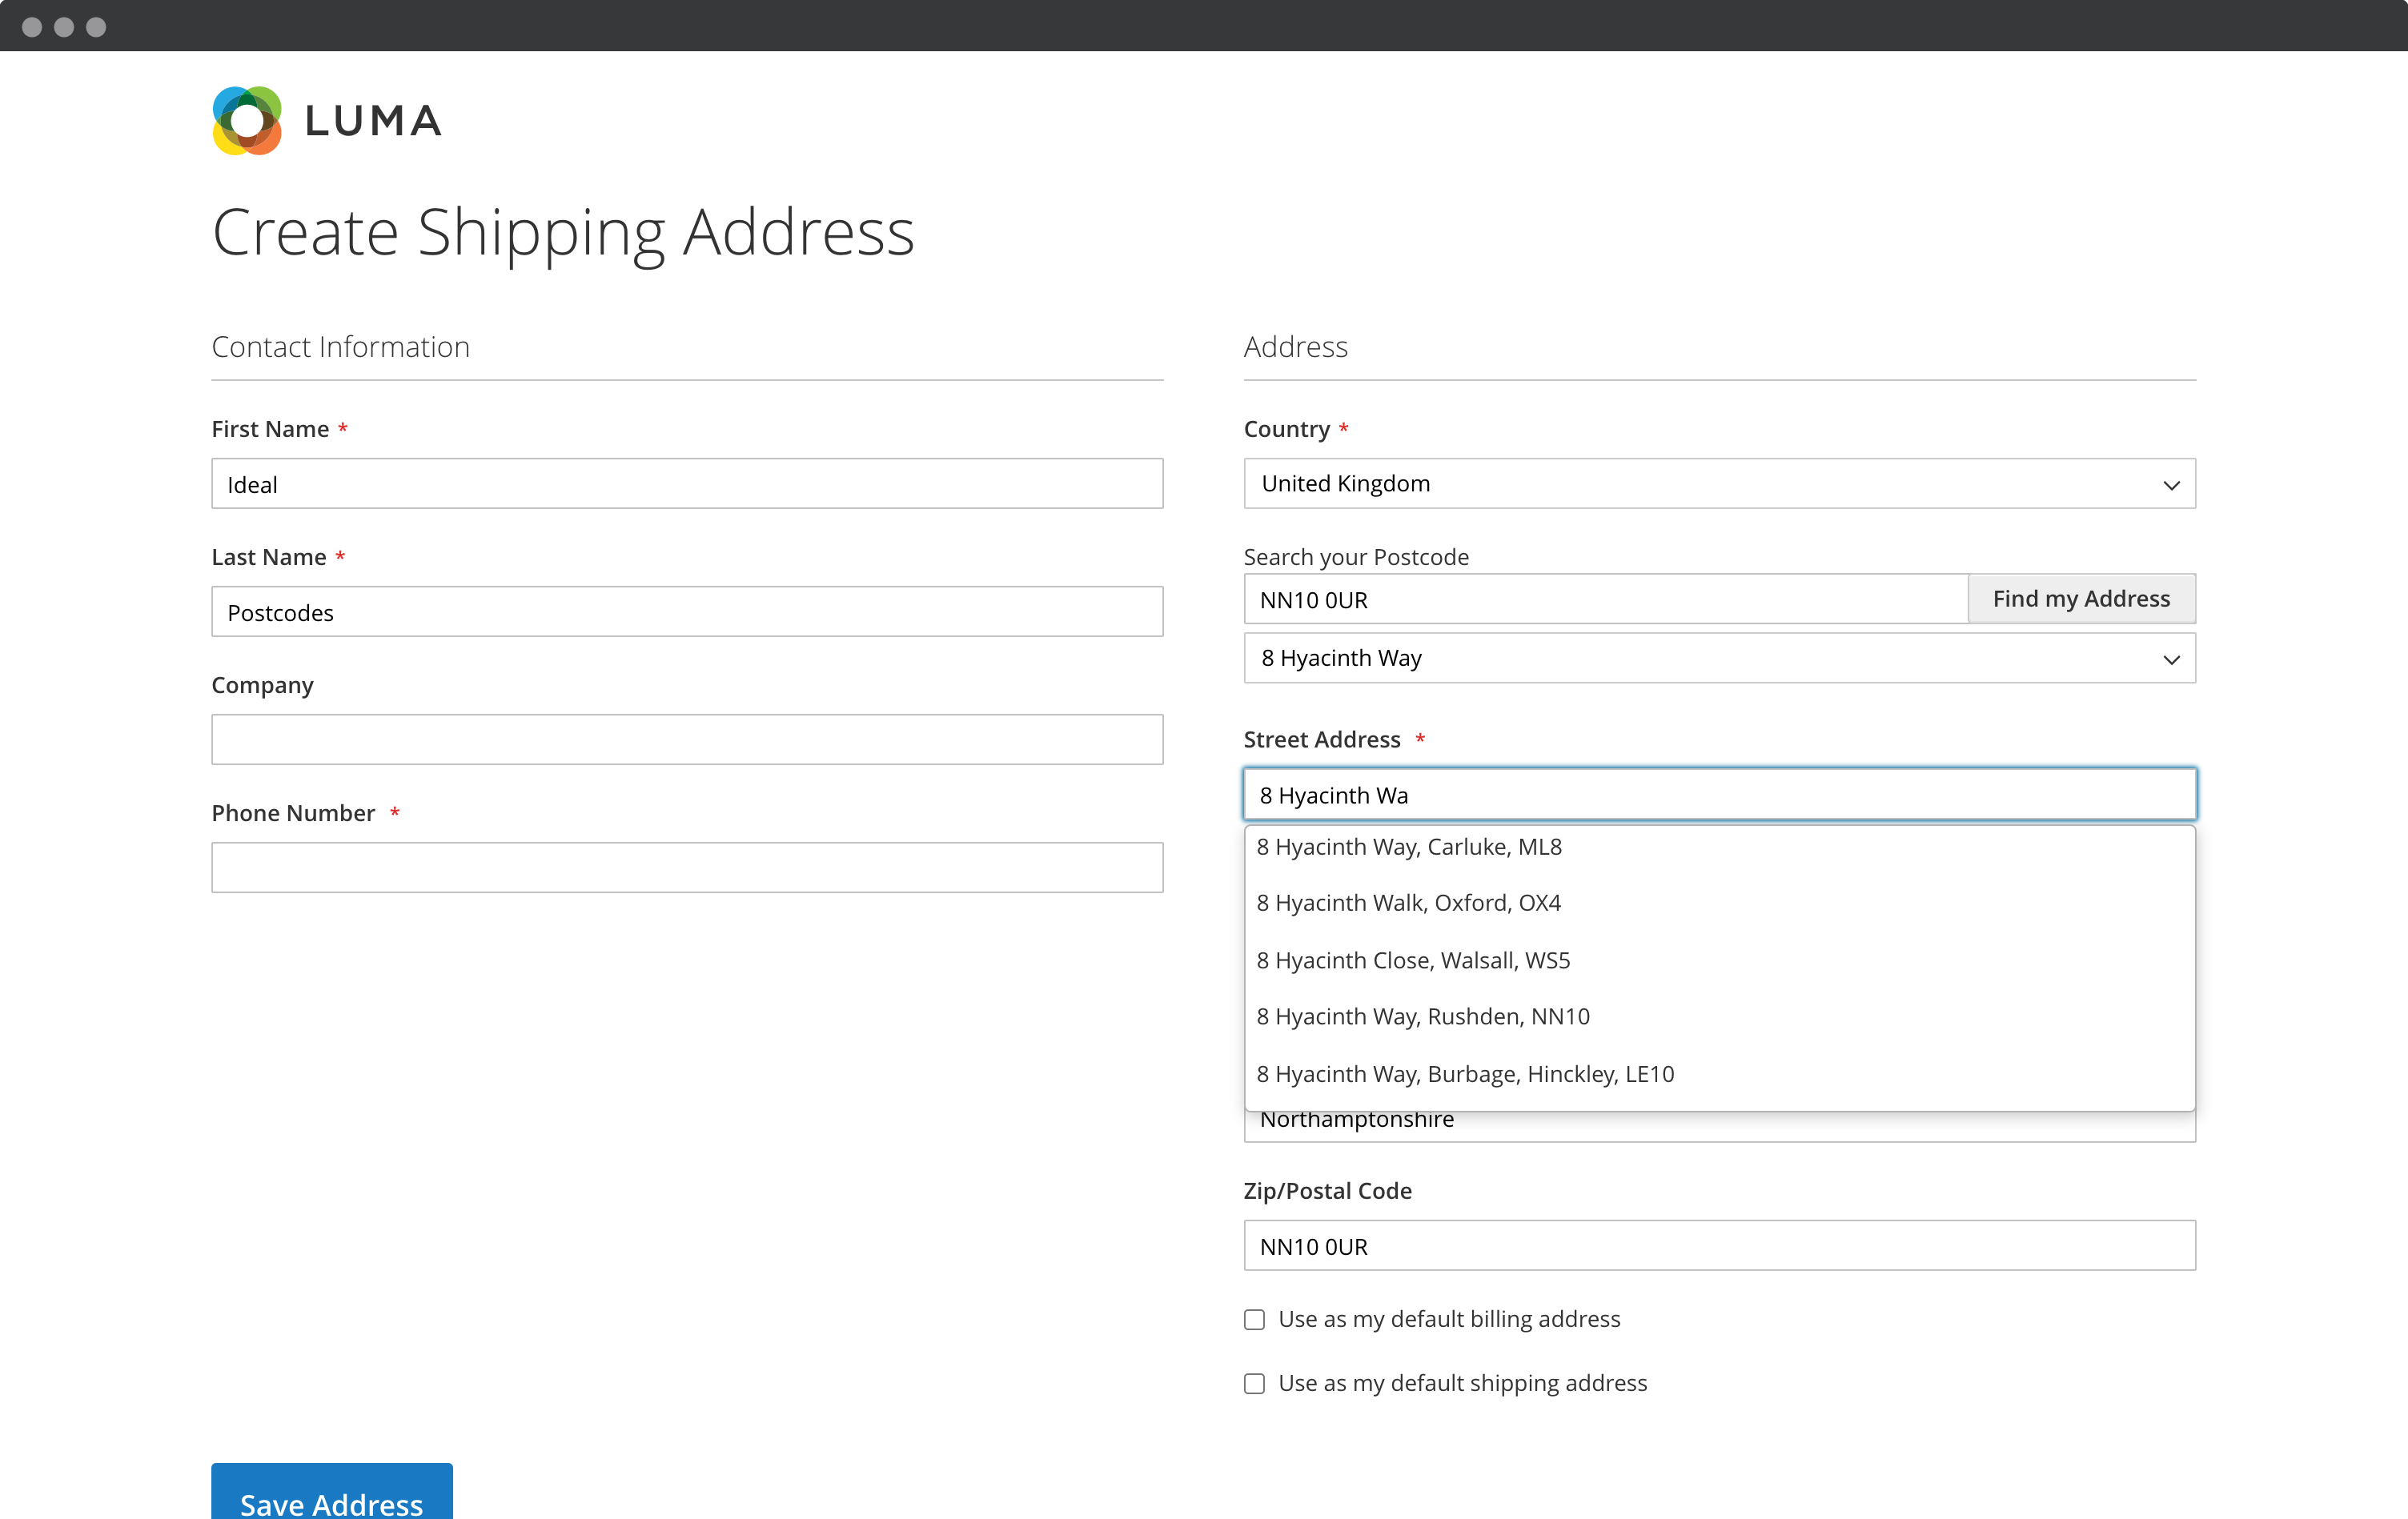
Task: Select 8 Hyacinth Way Carluke ML8 option
Action: click(1409, 845)
